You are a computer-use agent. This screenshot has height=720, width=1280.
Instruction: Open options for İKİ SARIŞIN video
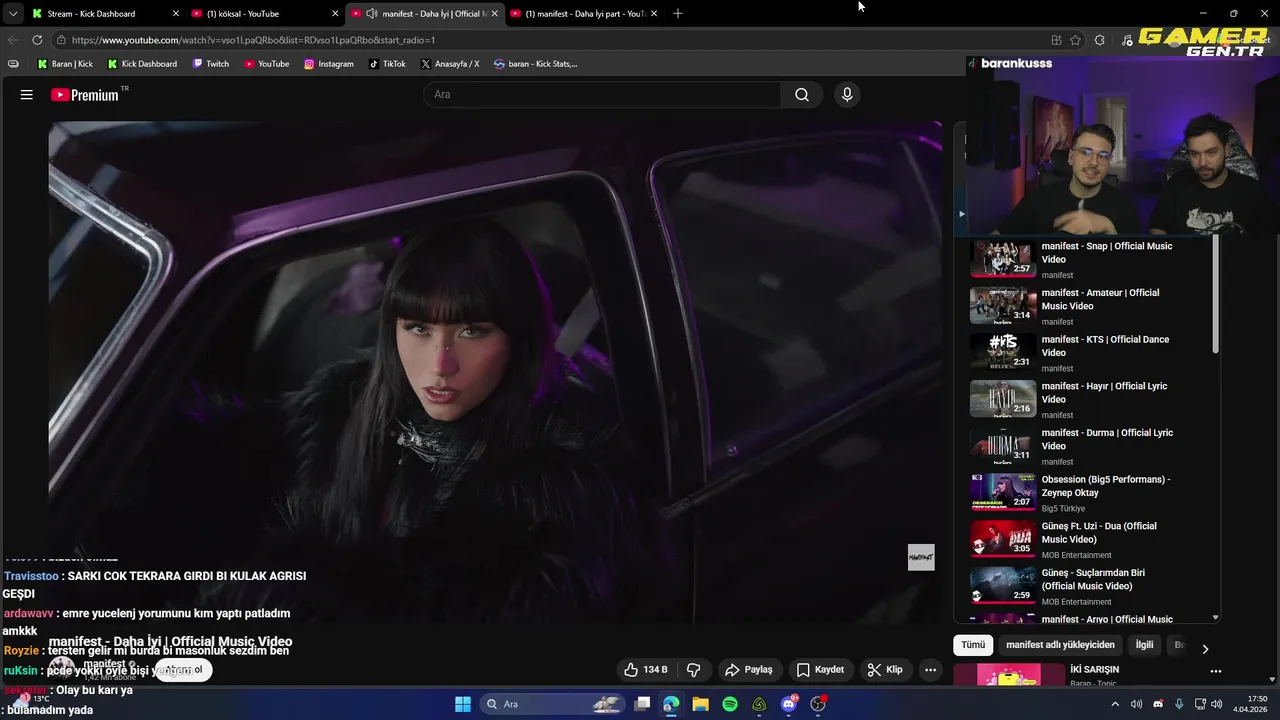[1216, 671]
